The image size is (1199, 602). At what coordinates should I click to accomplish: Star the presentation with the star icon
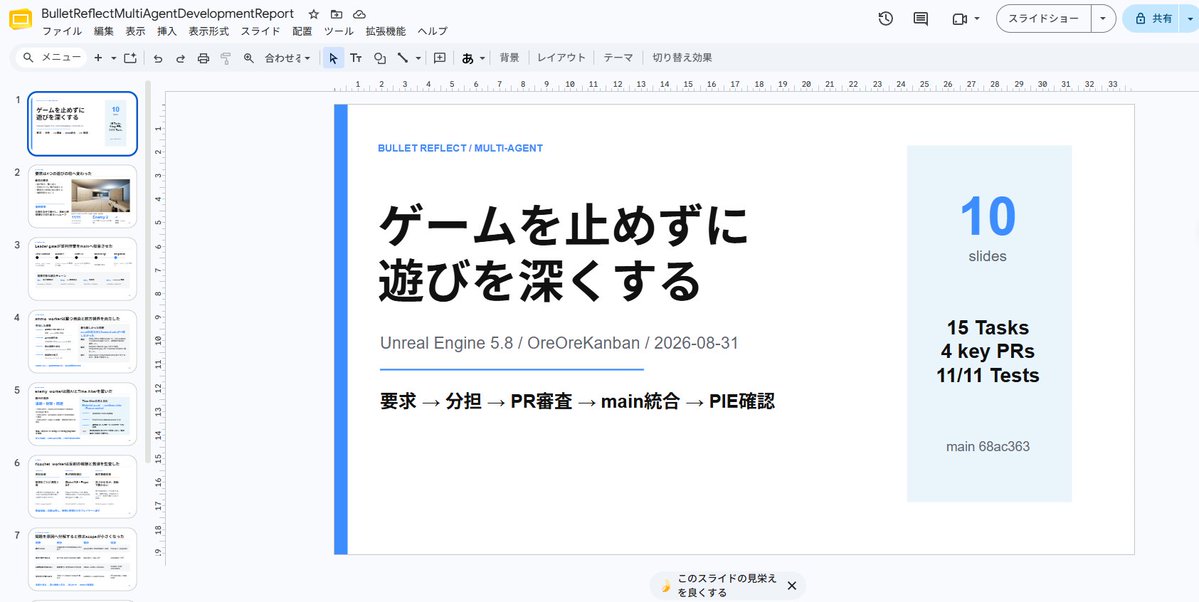(314, 15)
